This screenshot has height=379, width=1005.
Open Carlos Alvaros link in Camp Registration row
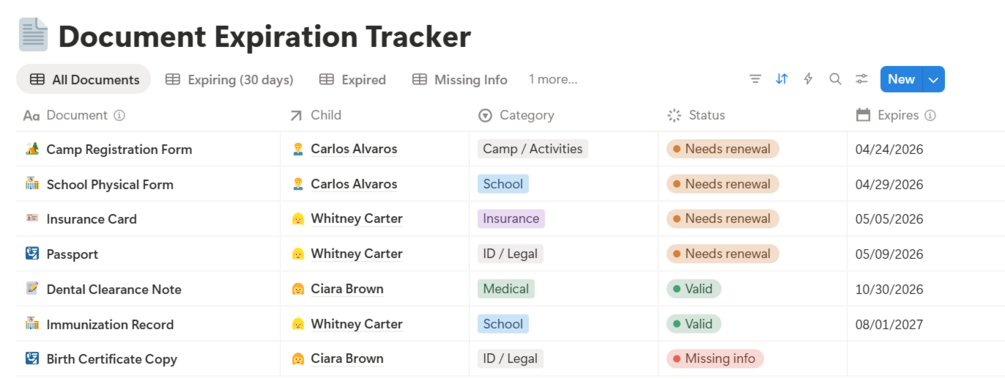click(x=354, y=149)
